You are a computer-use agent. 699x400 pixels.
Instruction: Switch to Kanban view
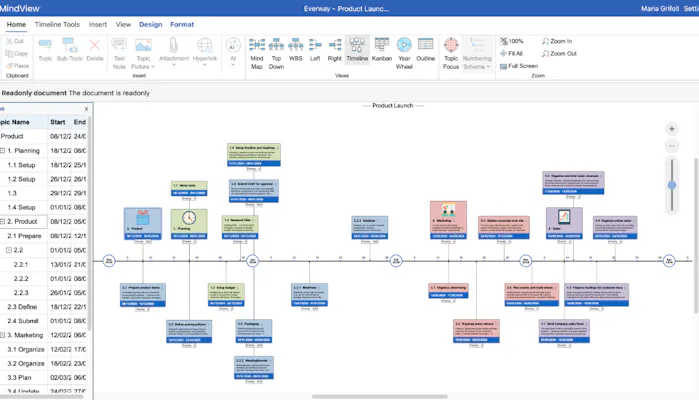pyautogui.click(x=382, y=49)
